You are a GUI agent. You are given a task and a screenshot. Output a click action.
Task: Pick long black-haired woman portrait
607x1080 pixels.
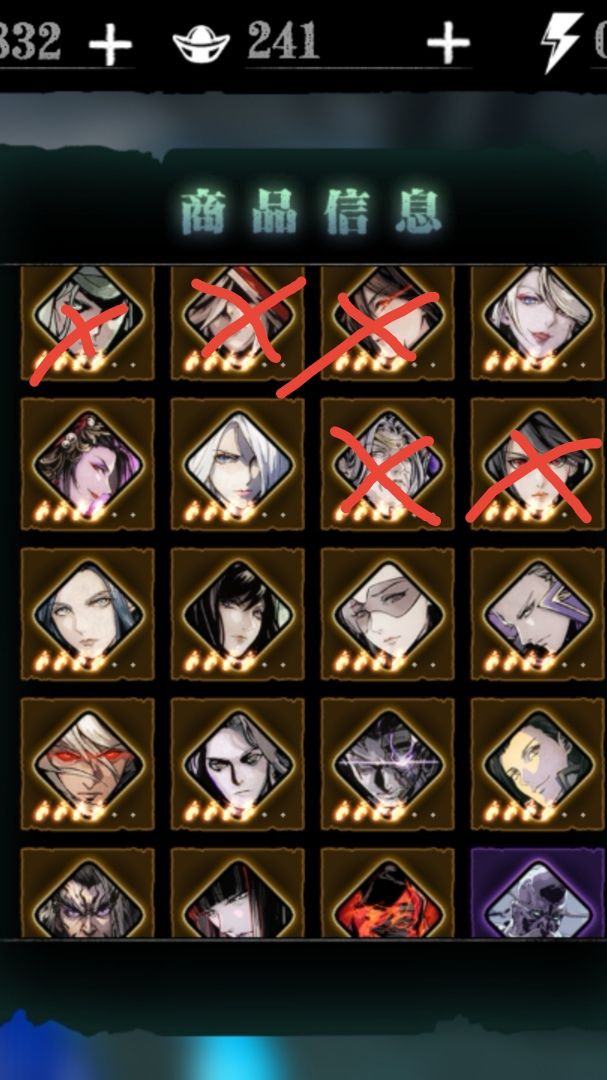pyautogui.click(x=238, y=614)
